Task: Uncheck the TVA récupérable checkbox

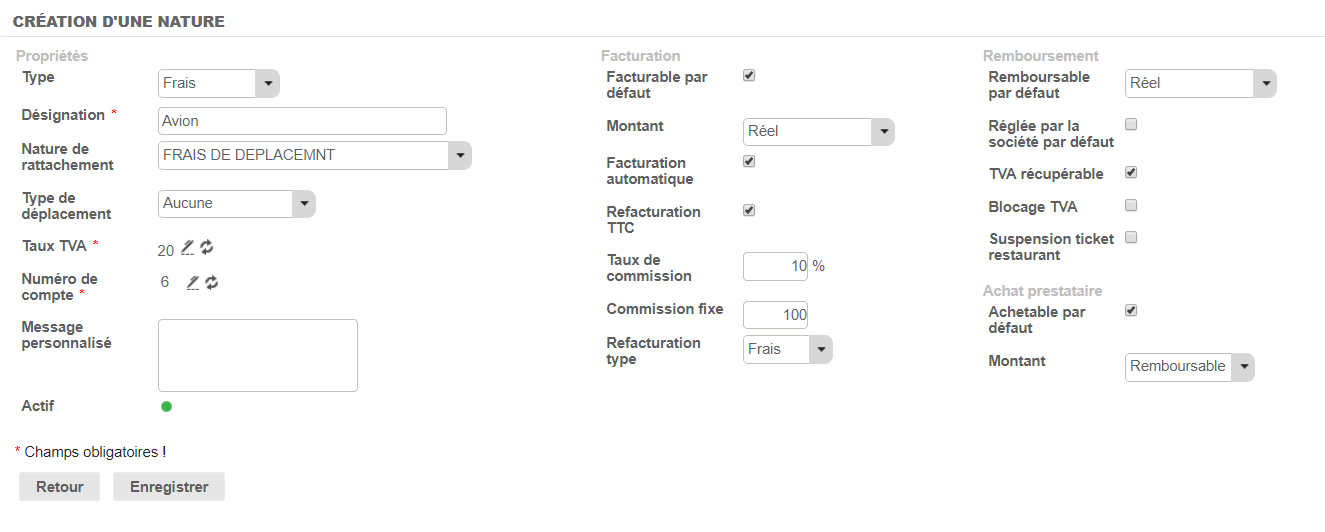Action: (1131, 172)
